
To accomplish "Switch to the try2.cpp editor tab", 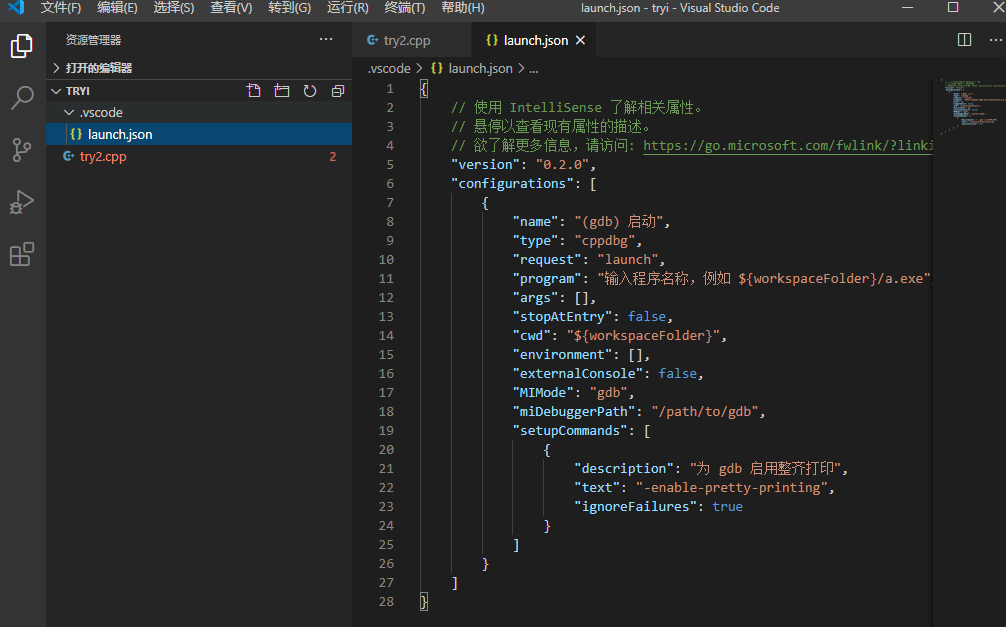I will tap(412, 40).
